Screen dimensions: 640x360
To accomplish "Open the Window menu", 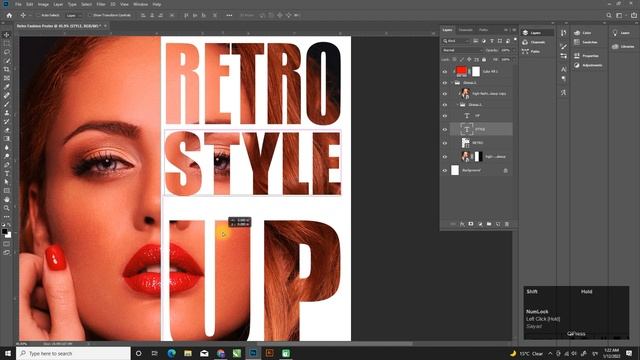I will (x=140, y=4).
